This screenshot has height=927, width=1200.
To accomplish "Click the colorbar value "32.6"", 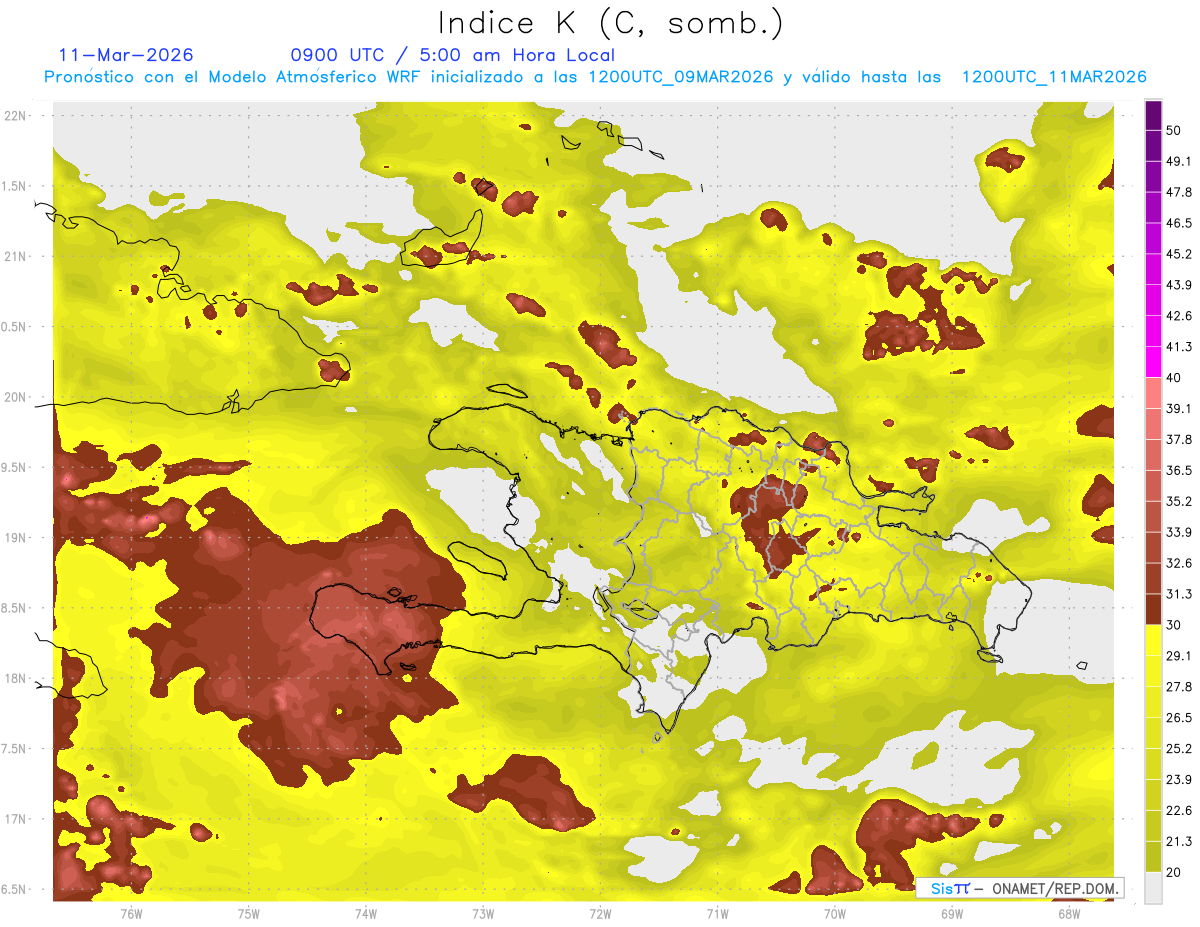I will (x=1178, y=563).
